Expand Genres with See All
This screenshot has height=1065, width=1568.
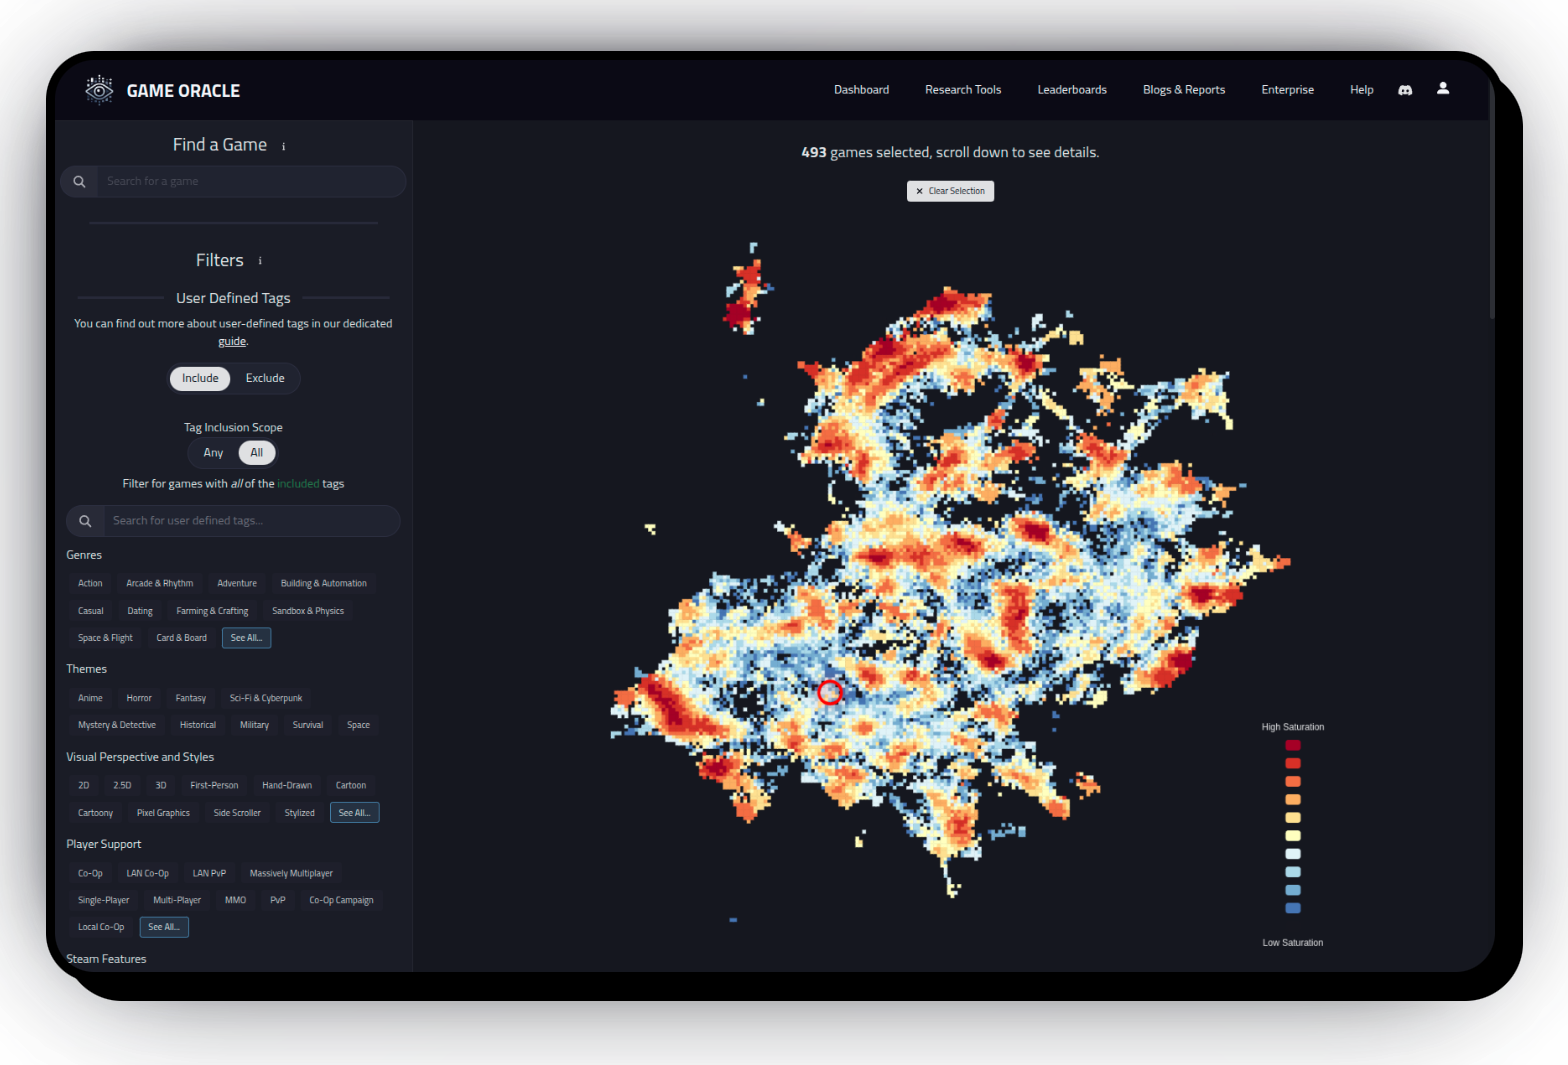(246, 638)
